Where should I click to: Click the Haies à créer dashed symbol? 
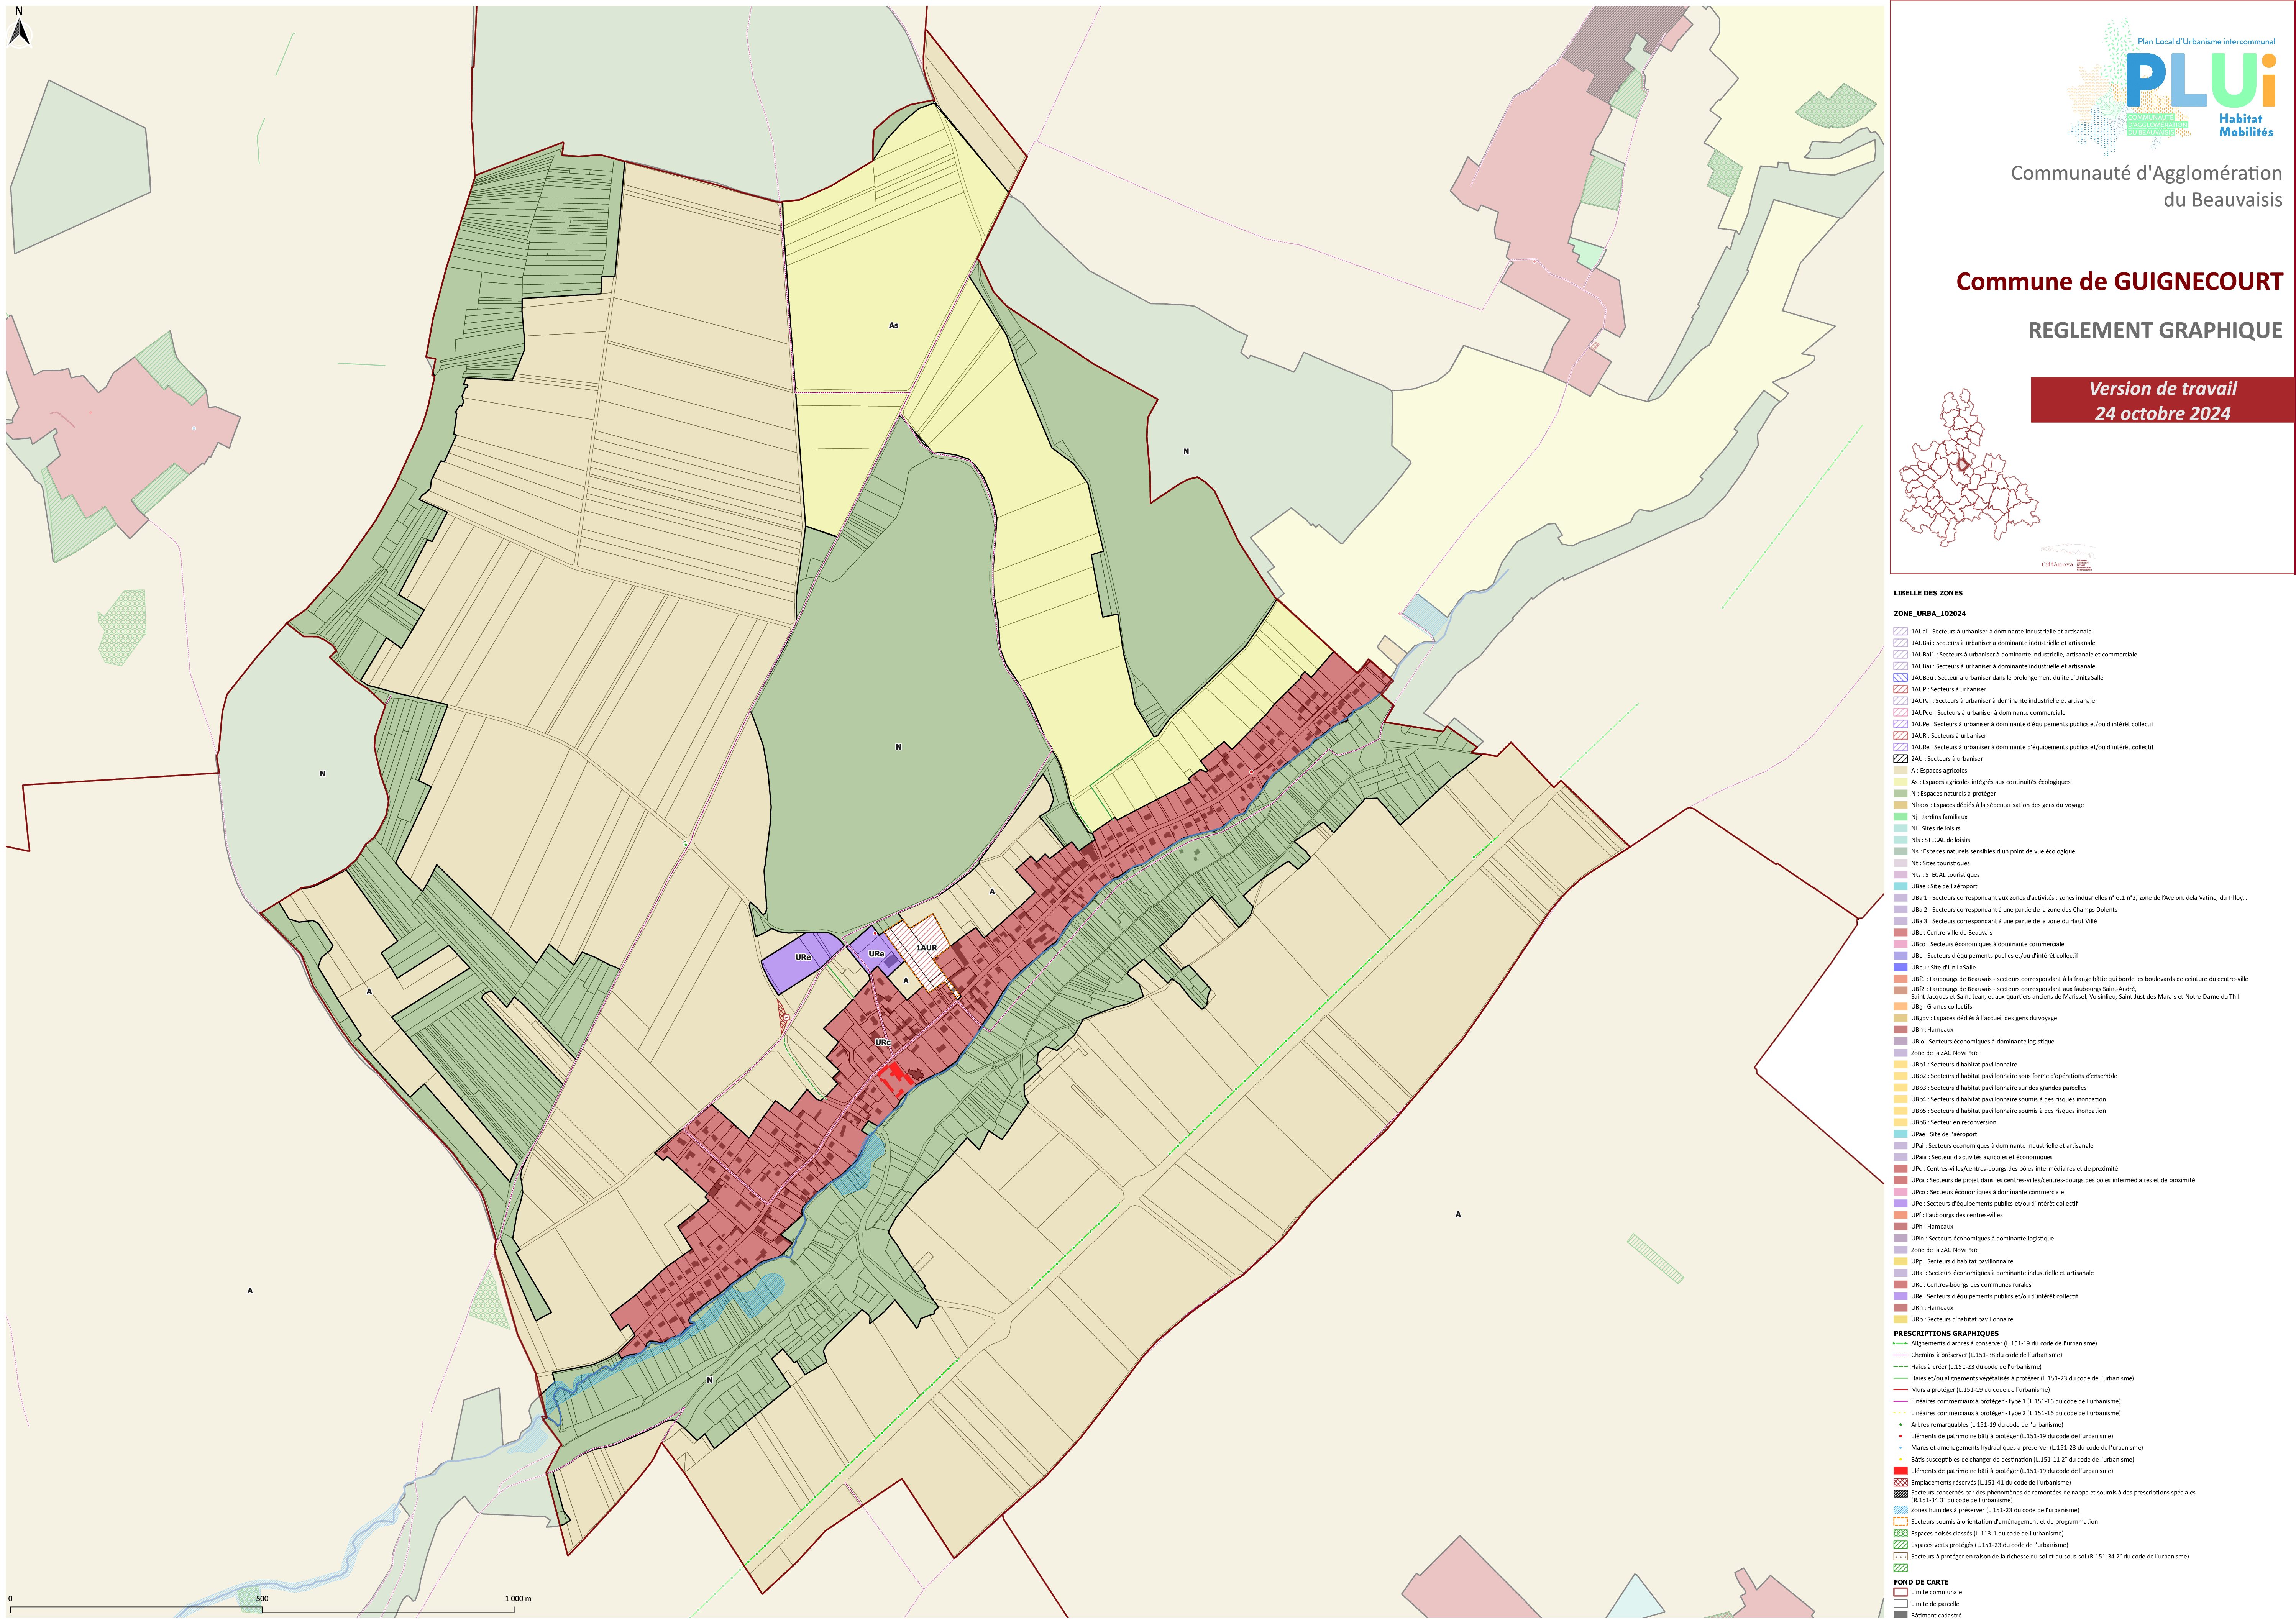coord(1900,1367)
